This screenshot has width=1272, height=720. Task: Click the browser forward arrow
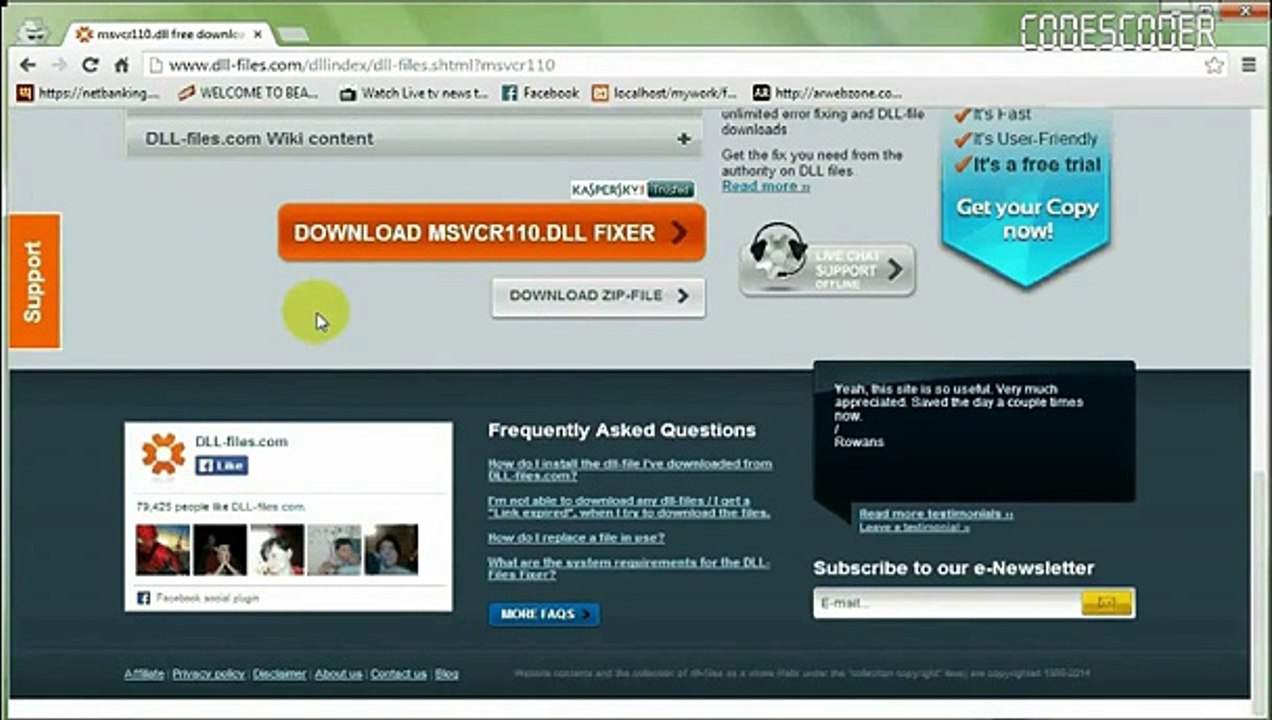pos(59,65)
